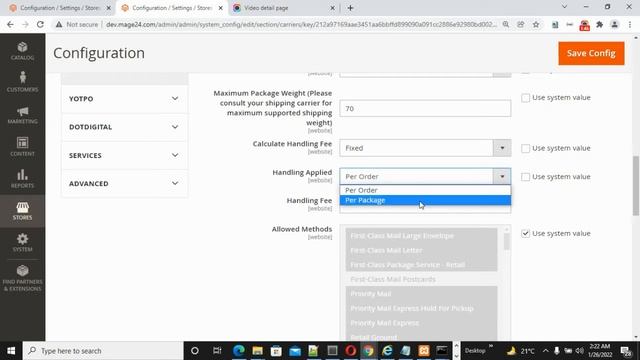Open Opera browser from taskbar

point(351,351)
